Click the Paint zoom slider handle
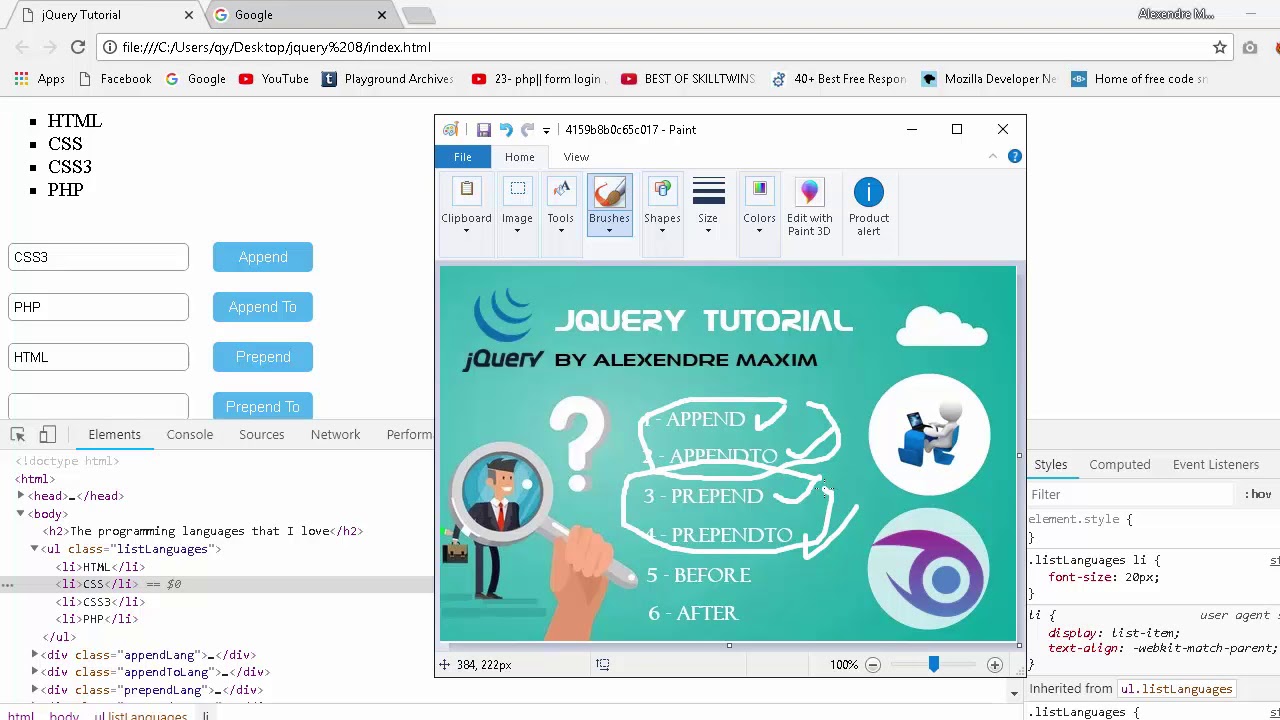 click(x=933, y=665)
